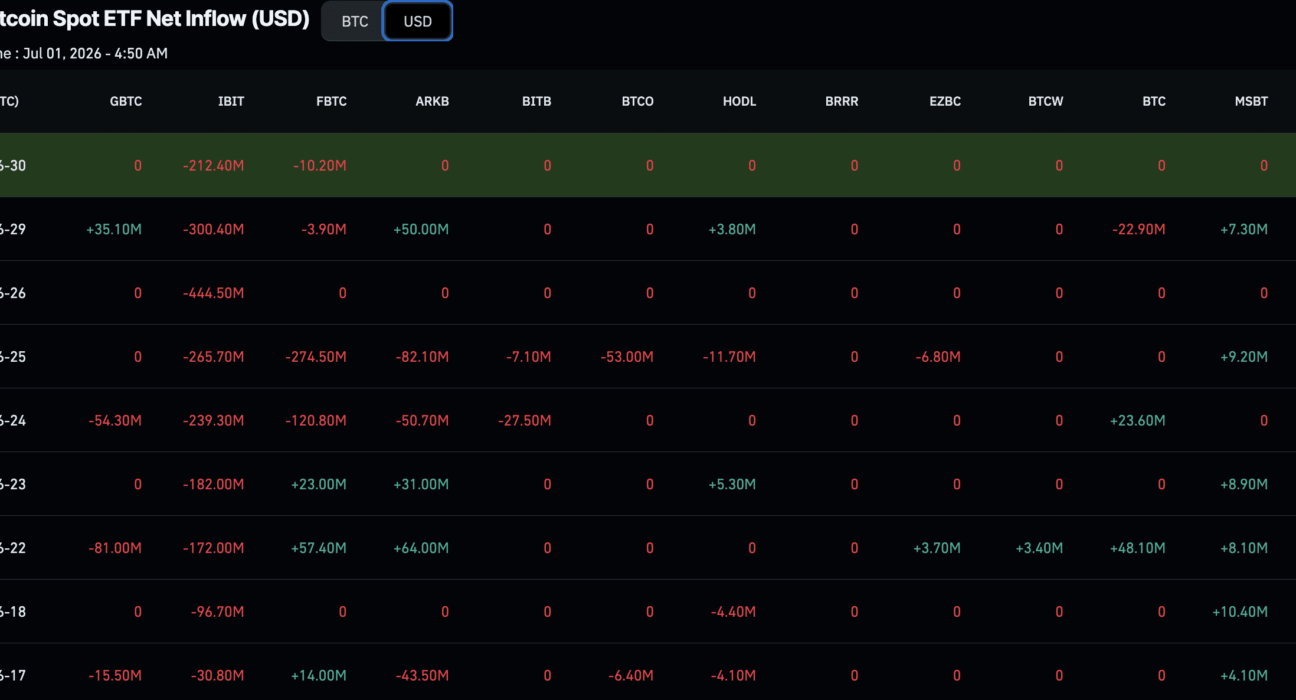Select the -6.40M BTCO cell

[631, 676]
